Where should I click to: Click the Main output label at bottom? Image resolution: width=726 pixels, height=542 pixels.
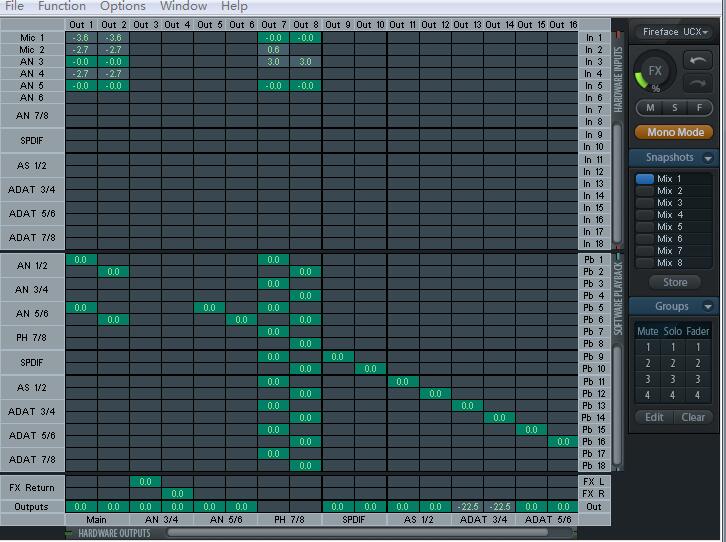click(97, 520)
